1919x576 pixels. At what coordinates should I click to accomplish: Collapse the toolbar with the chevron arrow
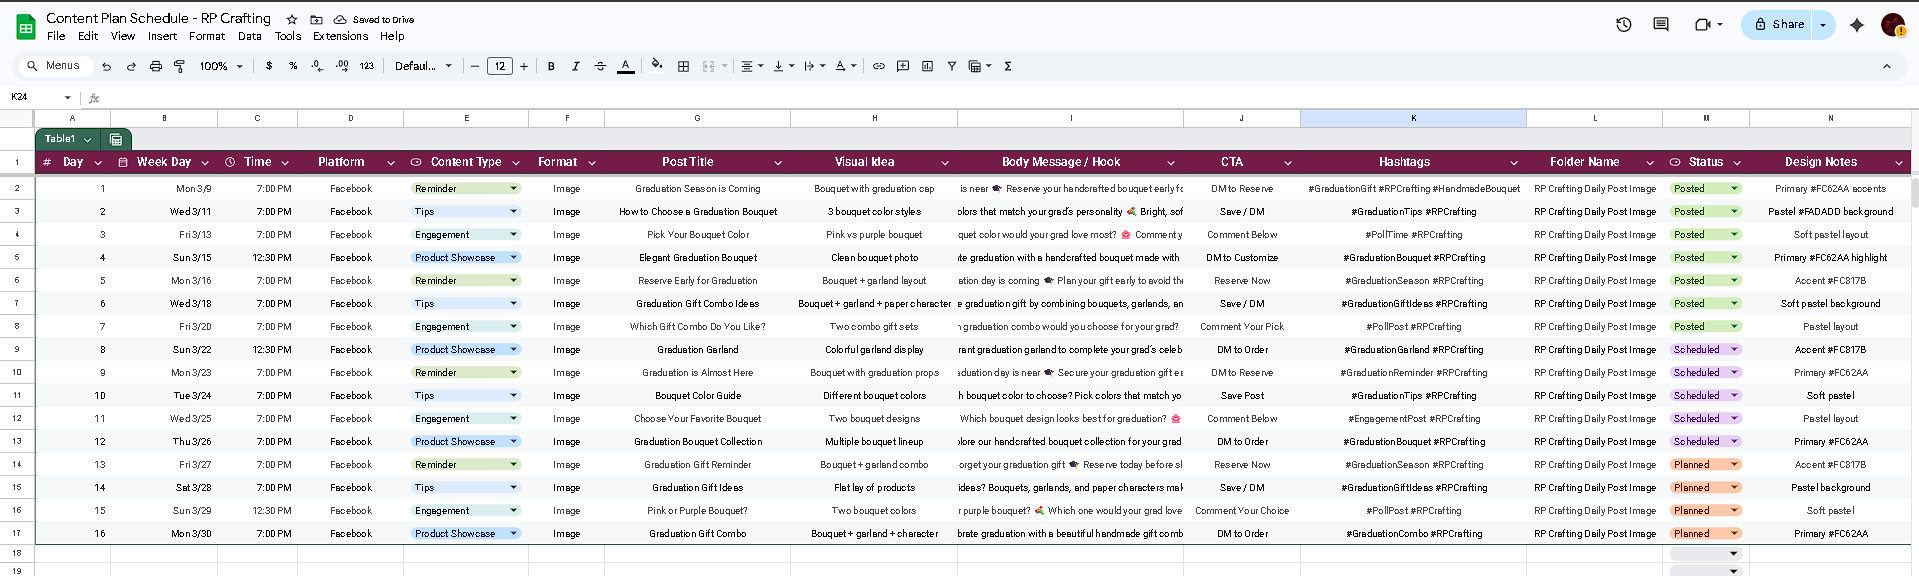point(1887,66)
